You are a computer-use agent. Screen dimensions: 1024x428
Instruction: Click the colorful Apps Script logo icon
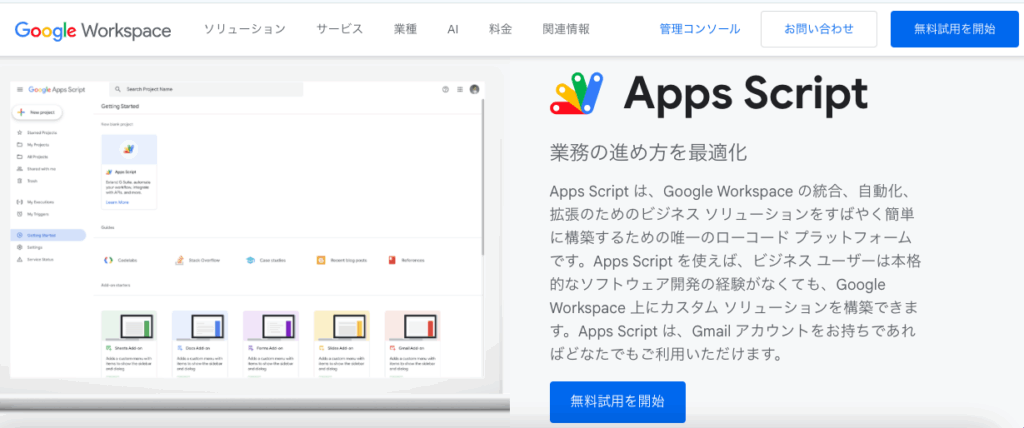(x=577, y=93)
